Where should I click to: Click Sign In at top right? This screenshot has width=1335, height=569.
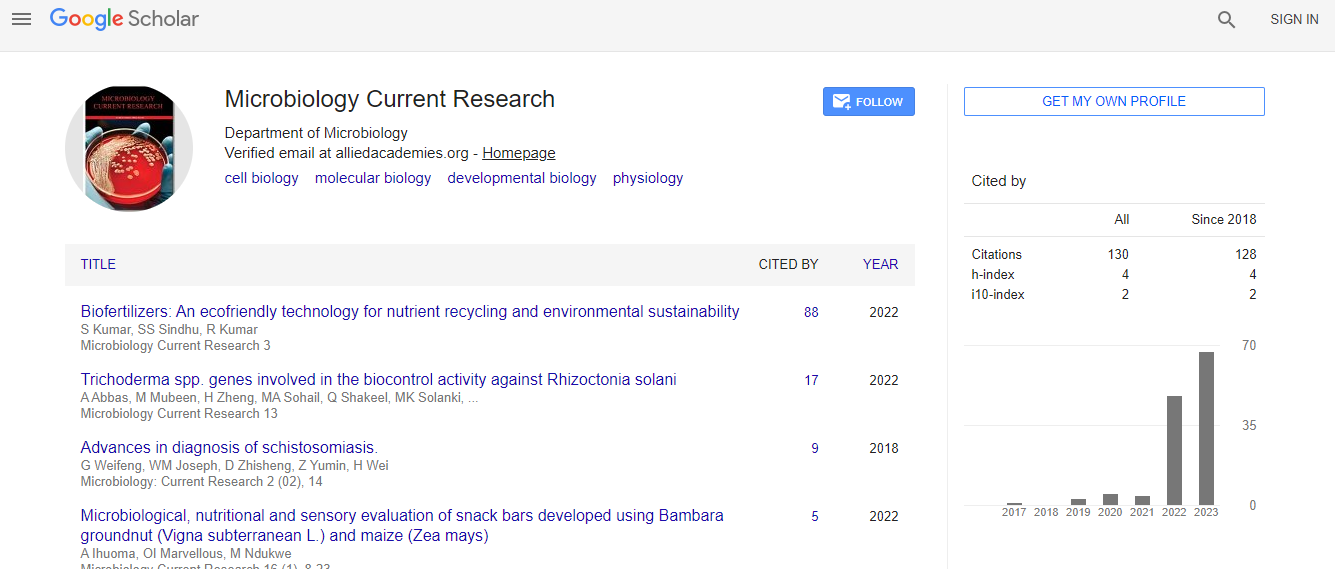coord(1293,19)
